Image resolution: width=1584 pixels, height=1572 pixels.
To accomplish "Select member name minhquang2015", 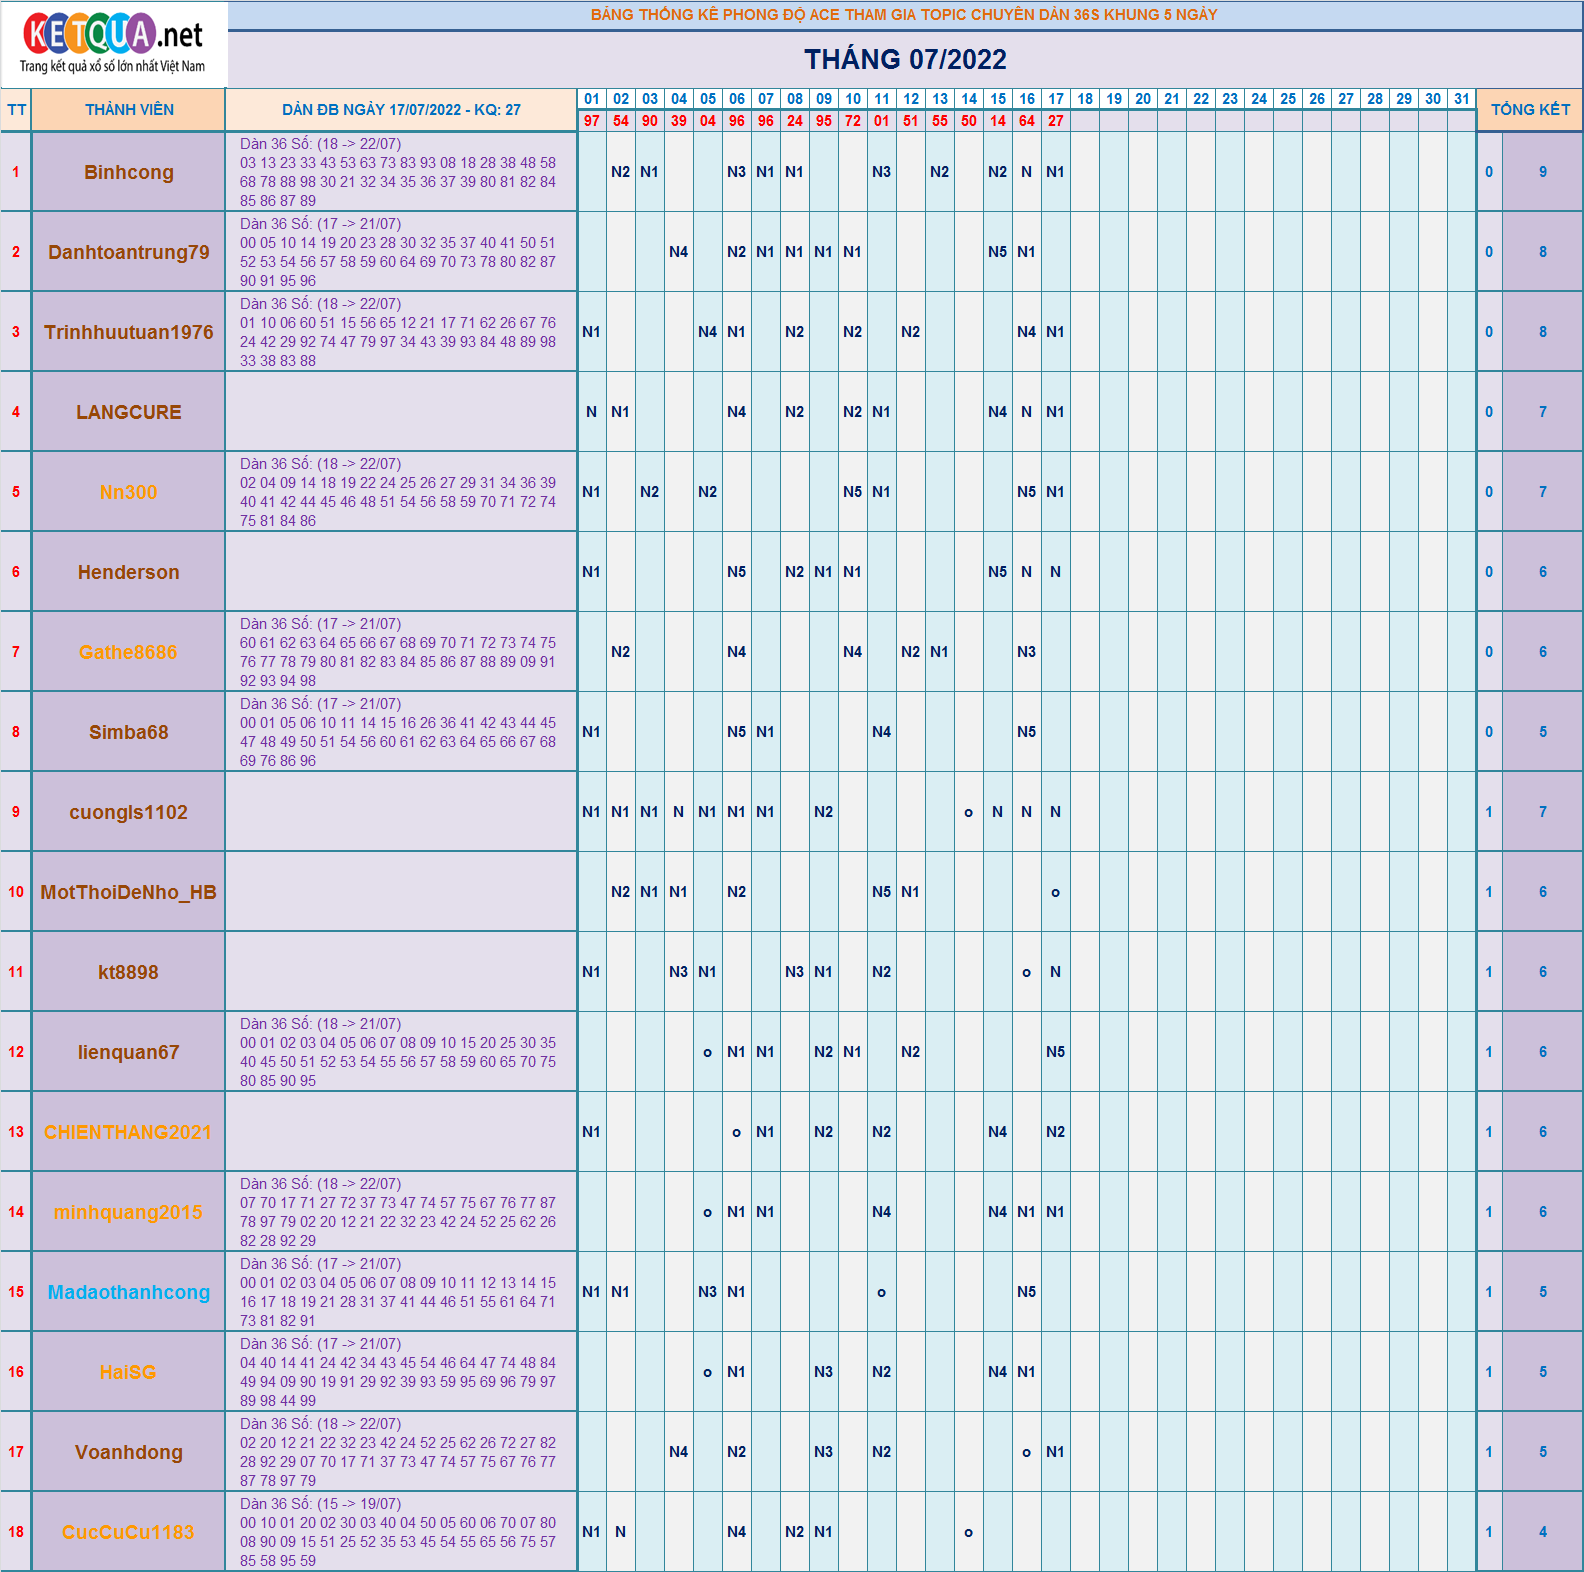I will [129, 1212].
